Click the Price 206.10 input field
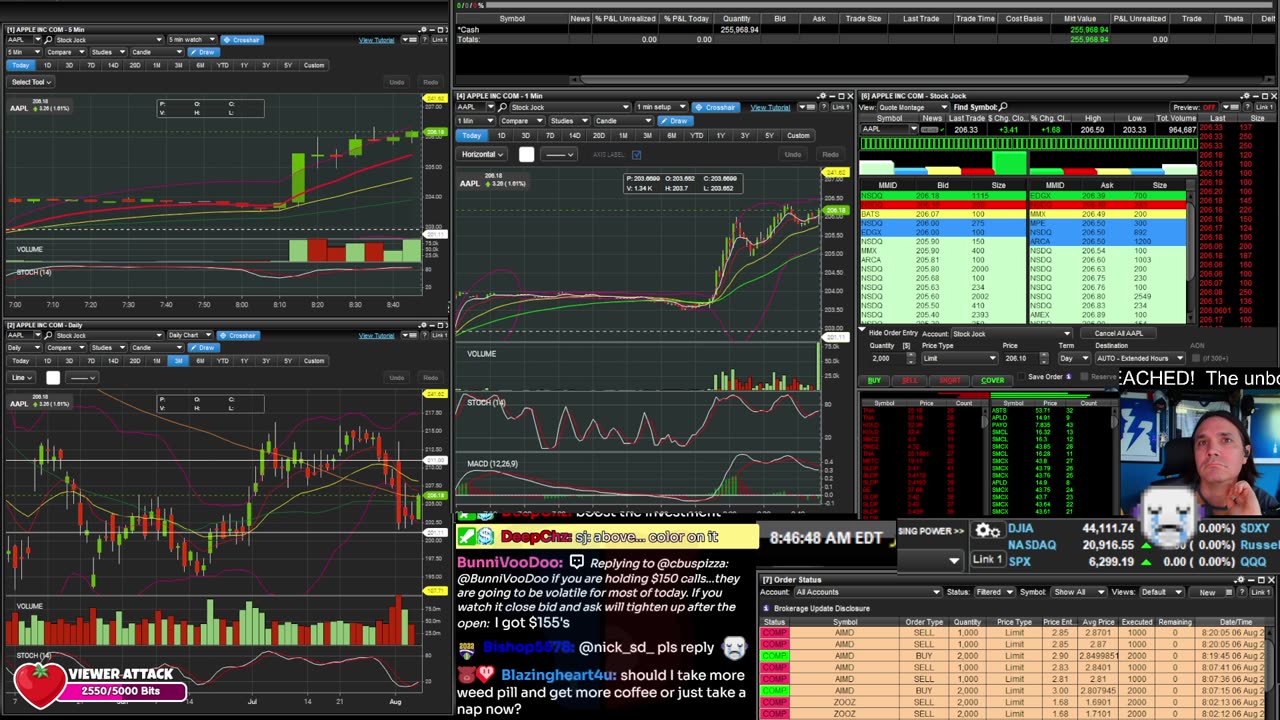 (1022, 358)
